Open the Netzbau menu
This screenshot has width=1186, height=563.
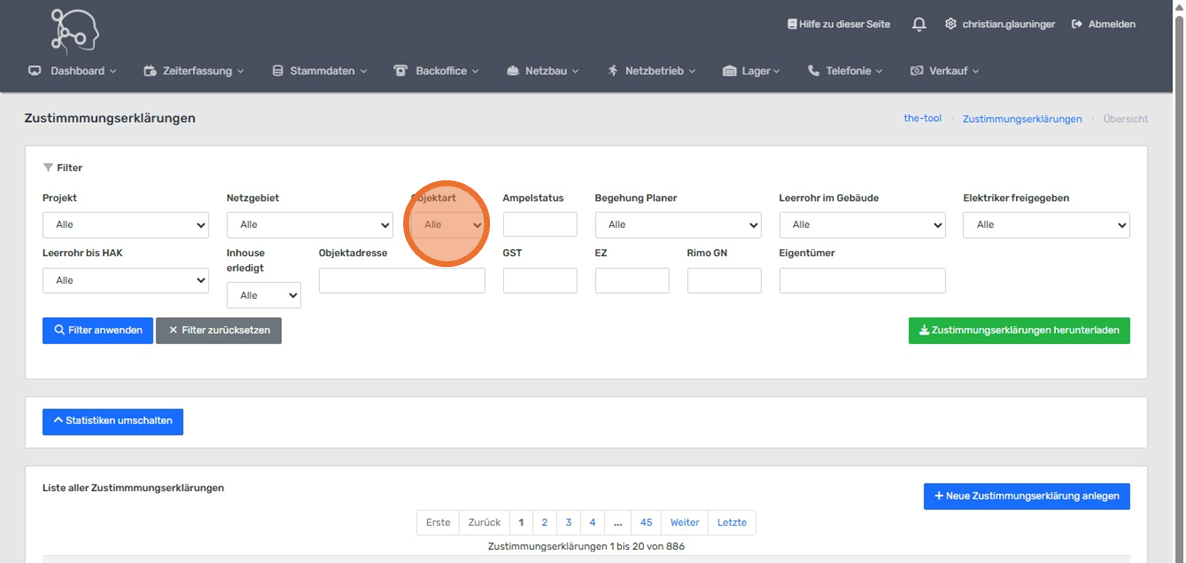[543, 71]
